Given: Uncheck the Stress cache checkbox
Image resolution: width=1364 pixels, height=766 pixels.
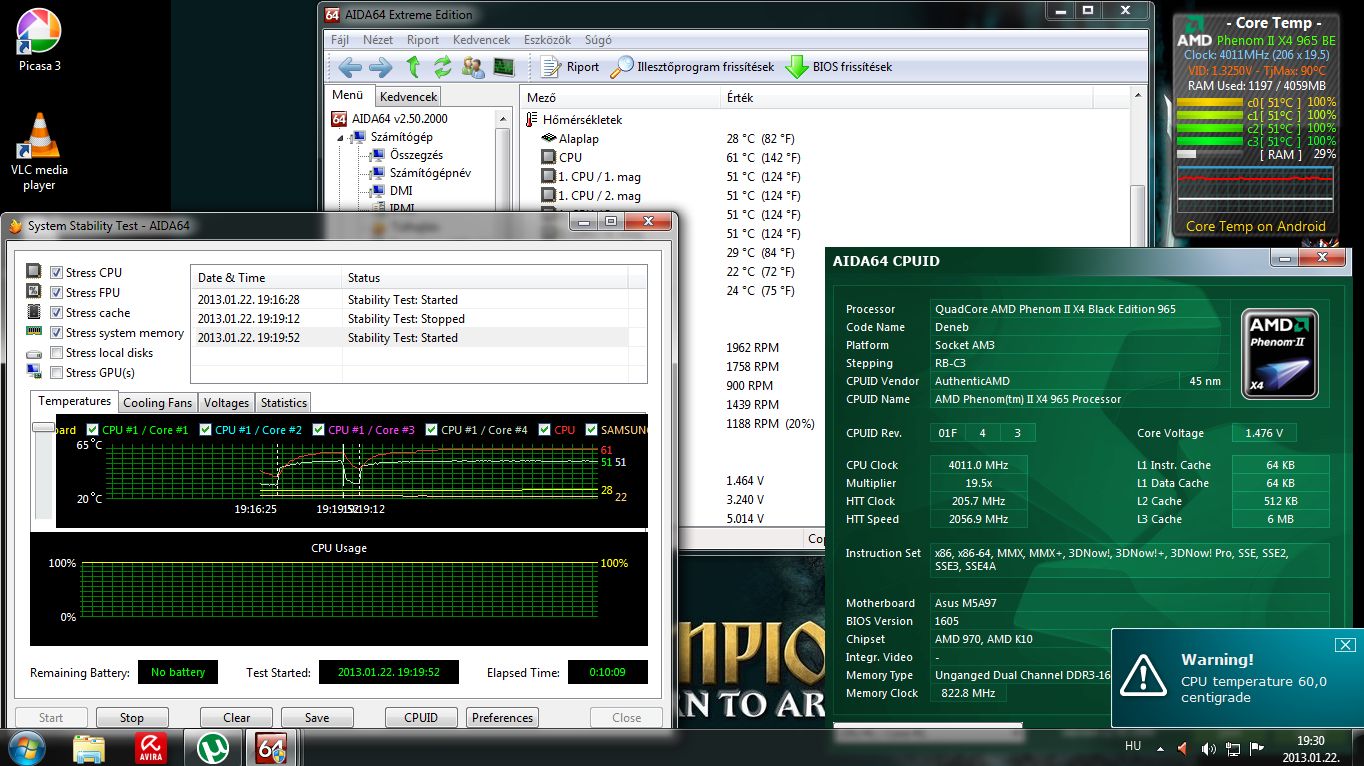Looking at the screenshot, I should pyautogui.click(x=57, y=313).
